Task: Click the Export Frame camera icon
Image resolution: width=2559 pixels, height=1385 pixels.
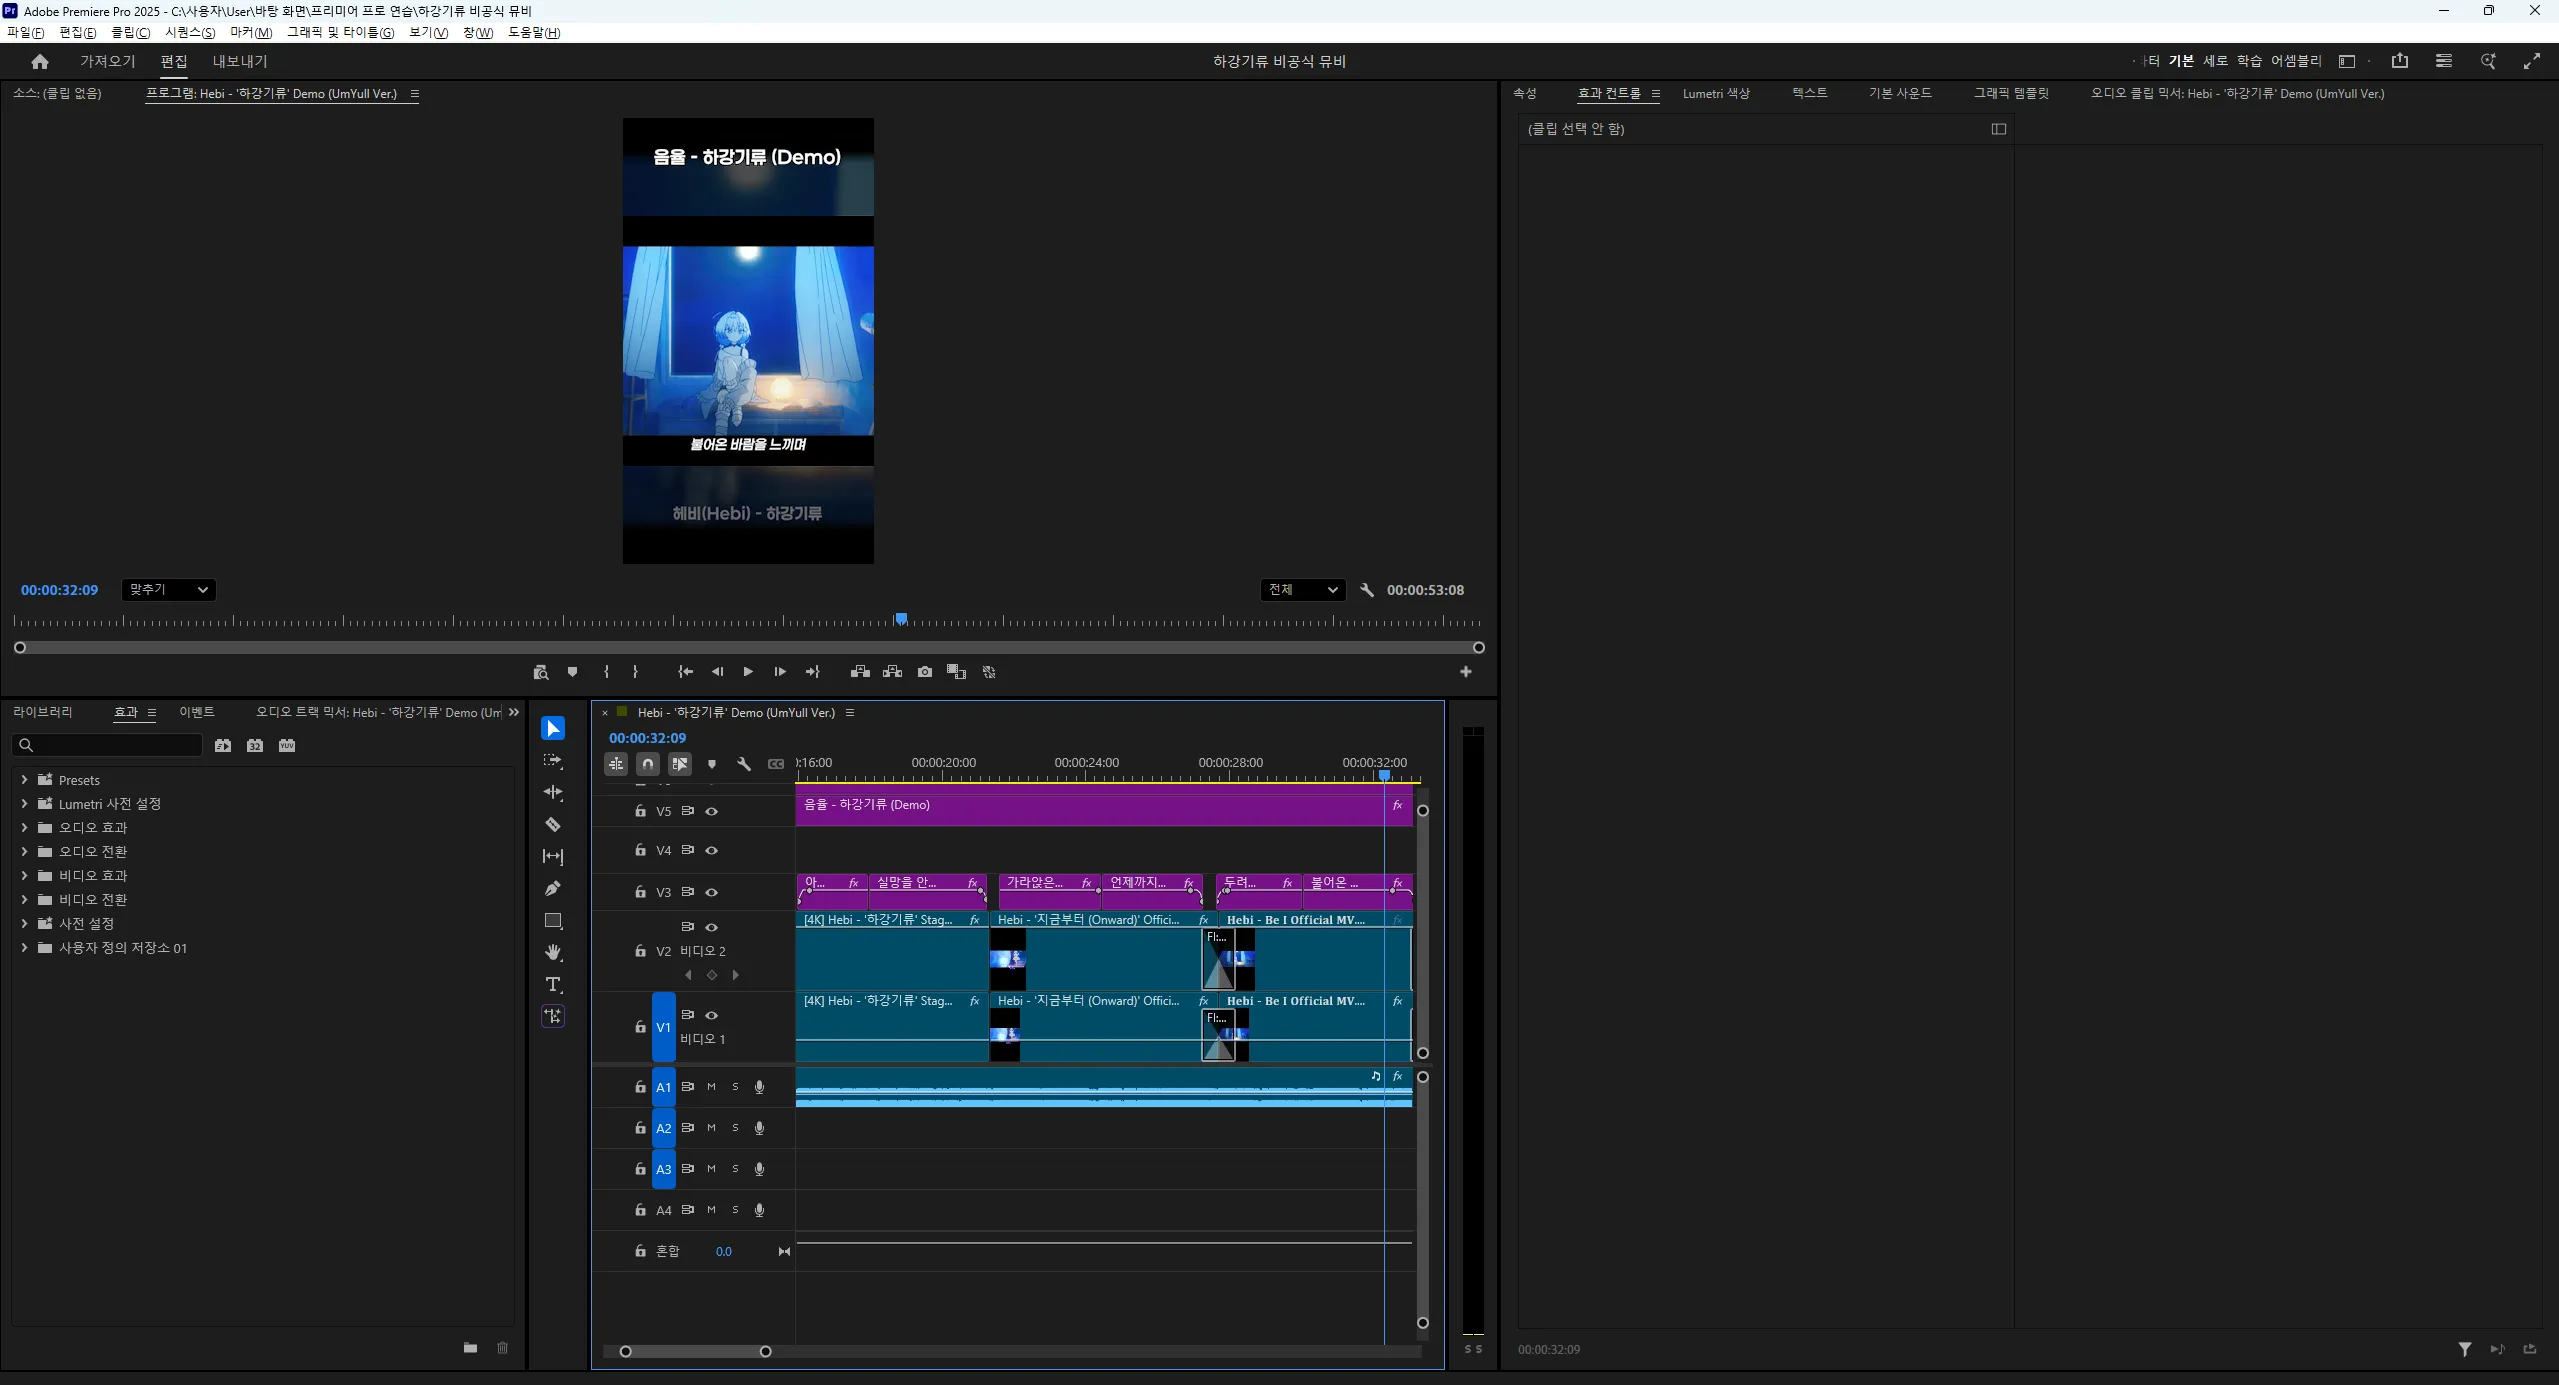Action: [x=925, y=672]
